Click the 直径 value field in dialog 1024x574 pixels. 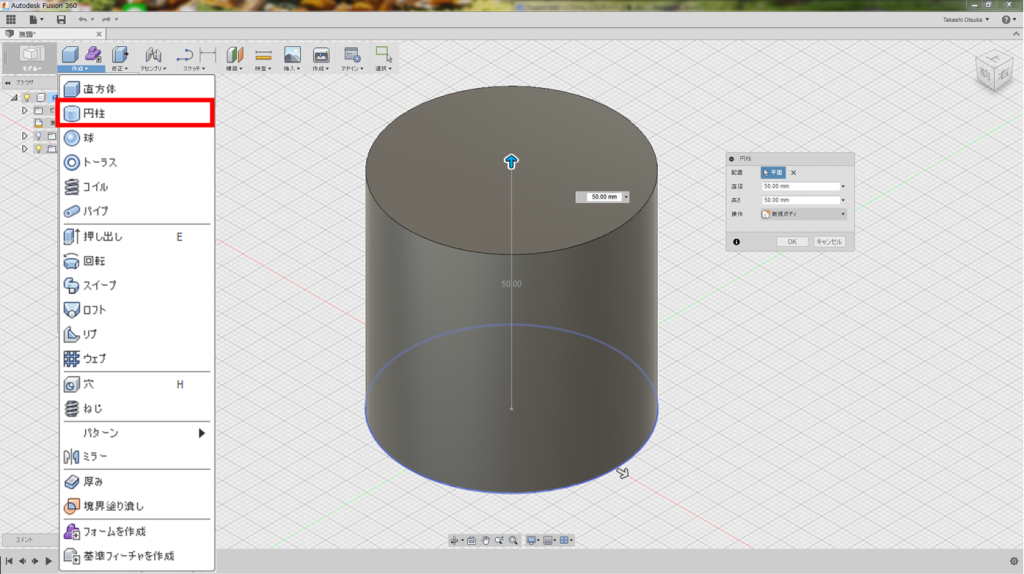pyautogui.click(x=800, y=186)
